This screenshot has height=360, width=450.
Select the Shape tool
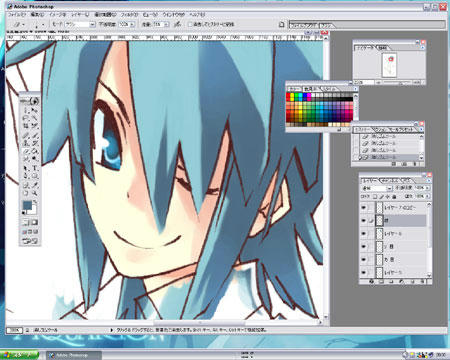point(34,176)
